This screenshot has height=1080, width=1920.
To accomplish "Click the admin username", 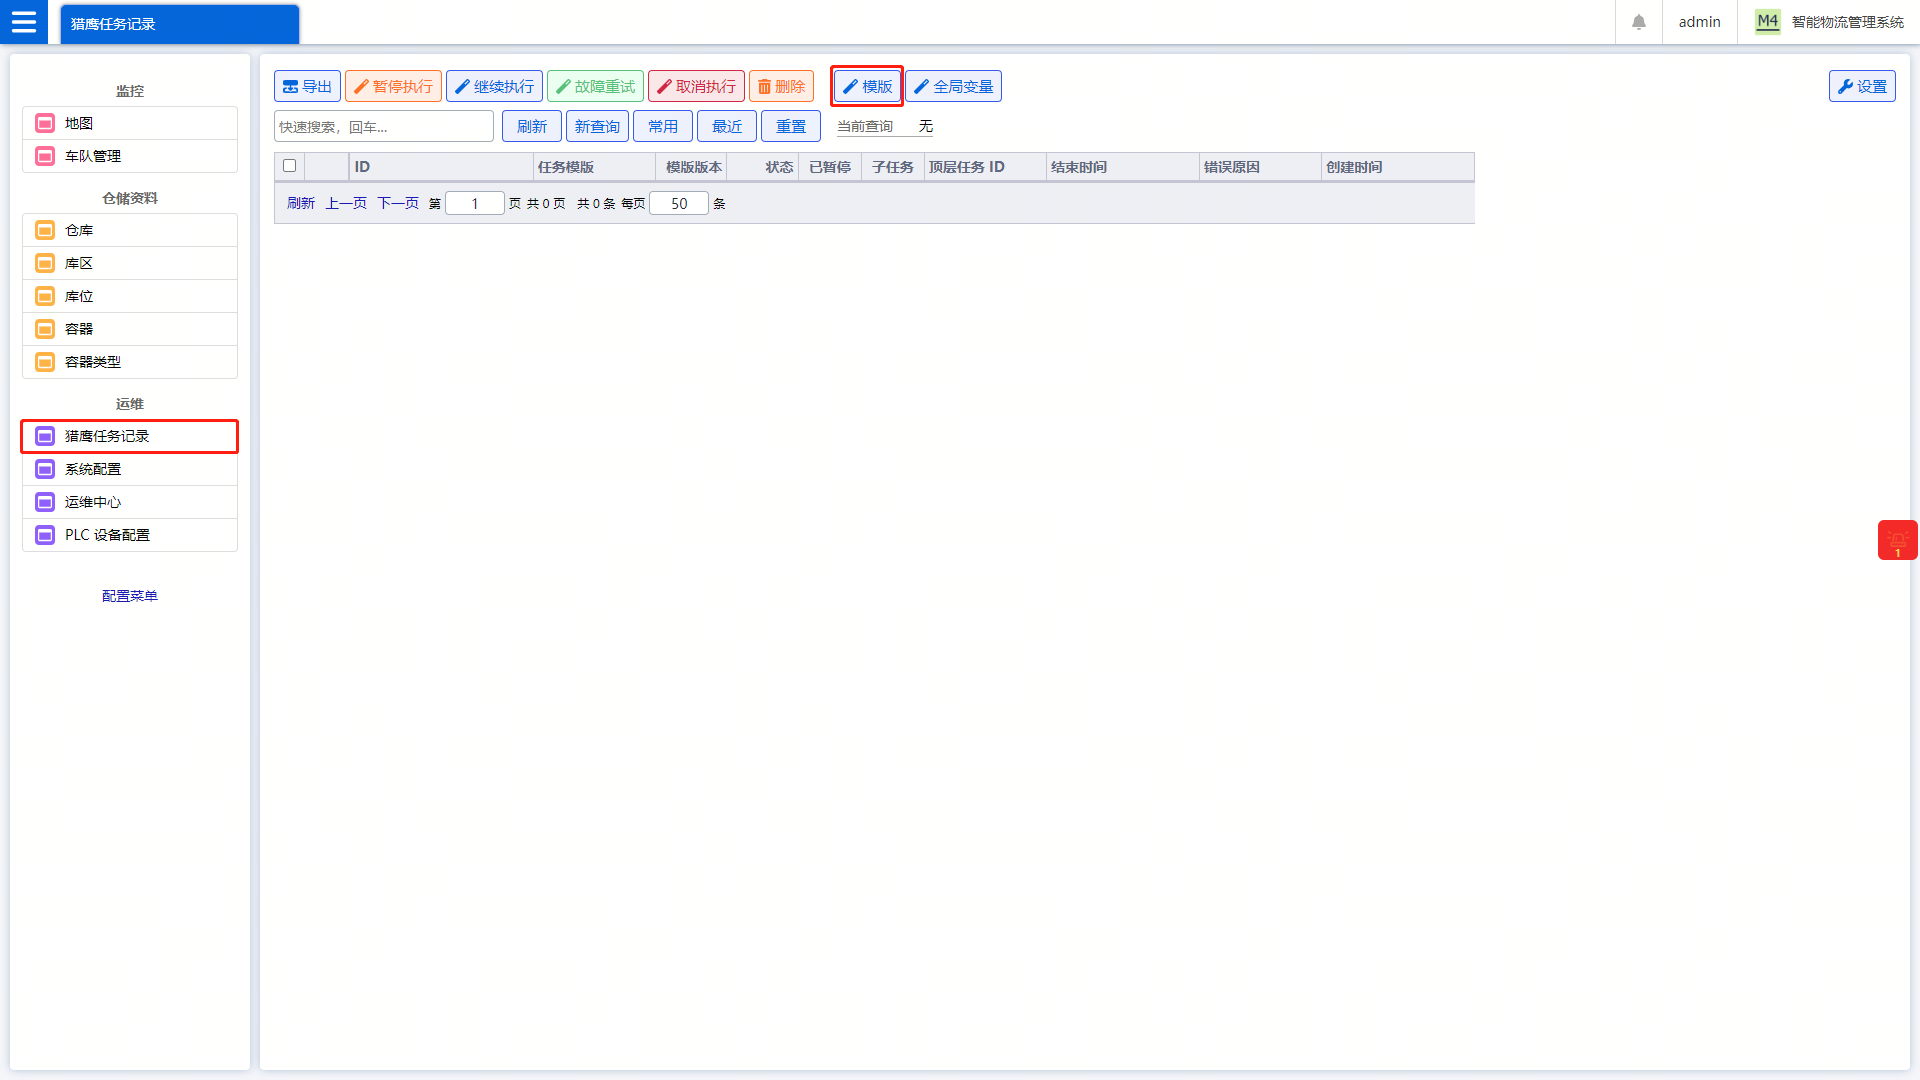I will [1699, 22].
